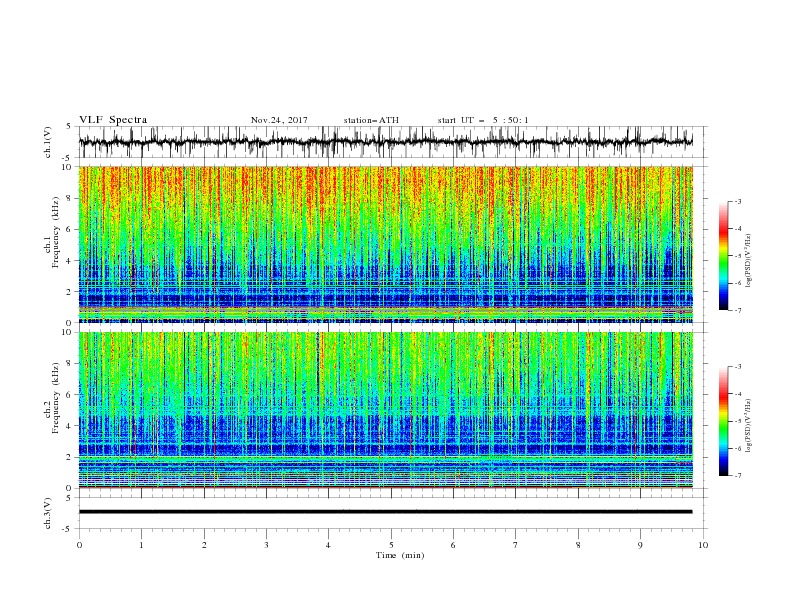Click the flat ch.3 voltage trace line
The image size is (792, 612).
[x=385, y=512]
